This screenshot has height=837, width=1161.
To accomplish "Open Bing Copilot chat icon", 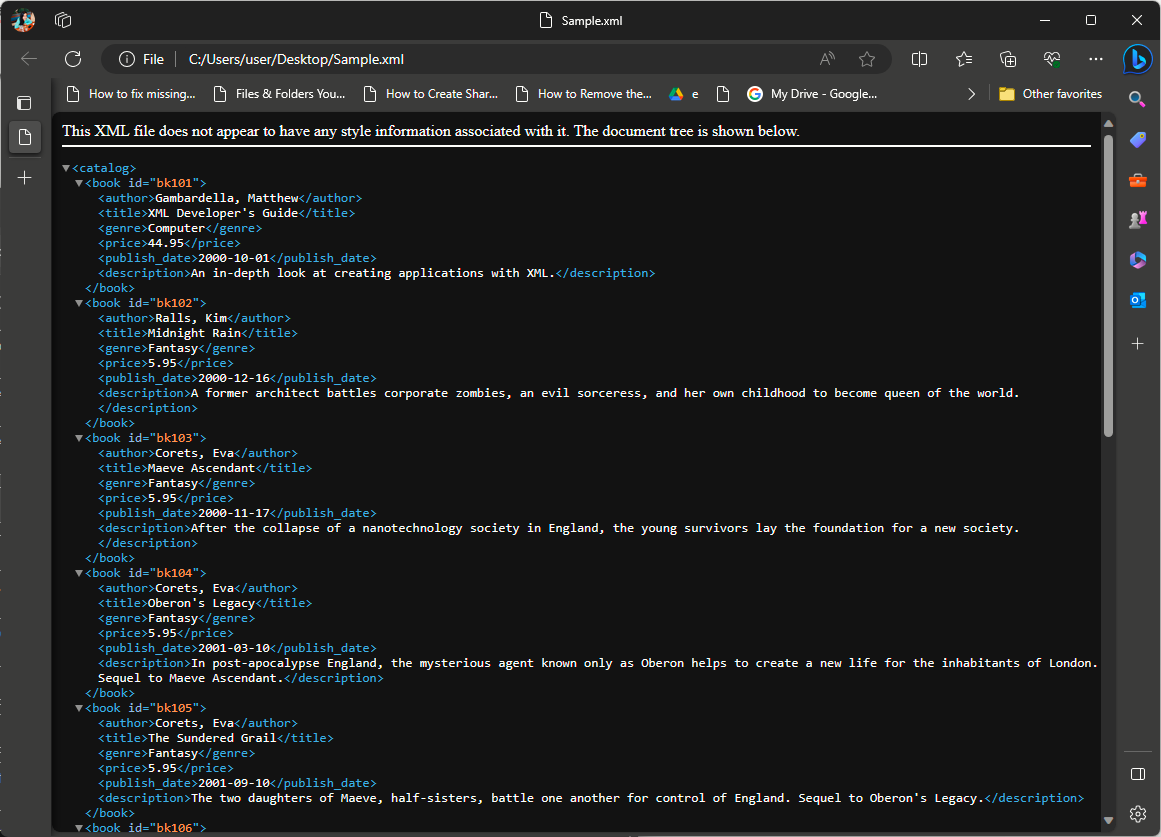I will [x=1137, y=60].
